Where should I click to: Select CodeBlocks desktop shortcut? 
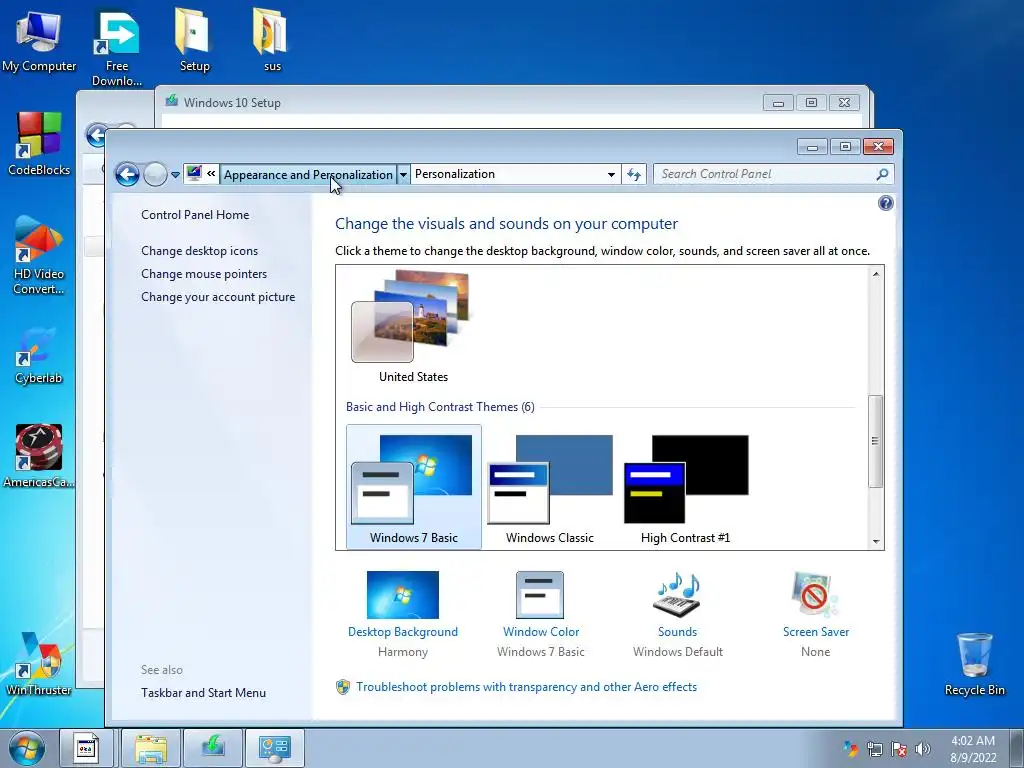pyautogui.click(x=39, y=144)
